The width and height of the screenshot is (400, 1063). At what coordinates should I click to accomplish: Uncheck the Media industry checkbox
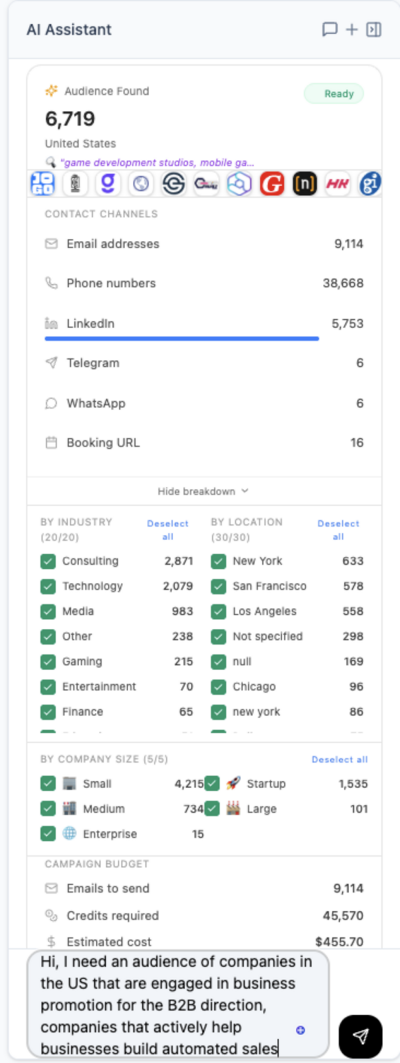coord(47,611)
